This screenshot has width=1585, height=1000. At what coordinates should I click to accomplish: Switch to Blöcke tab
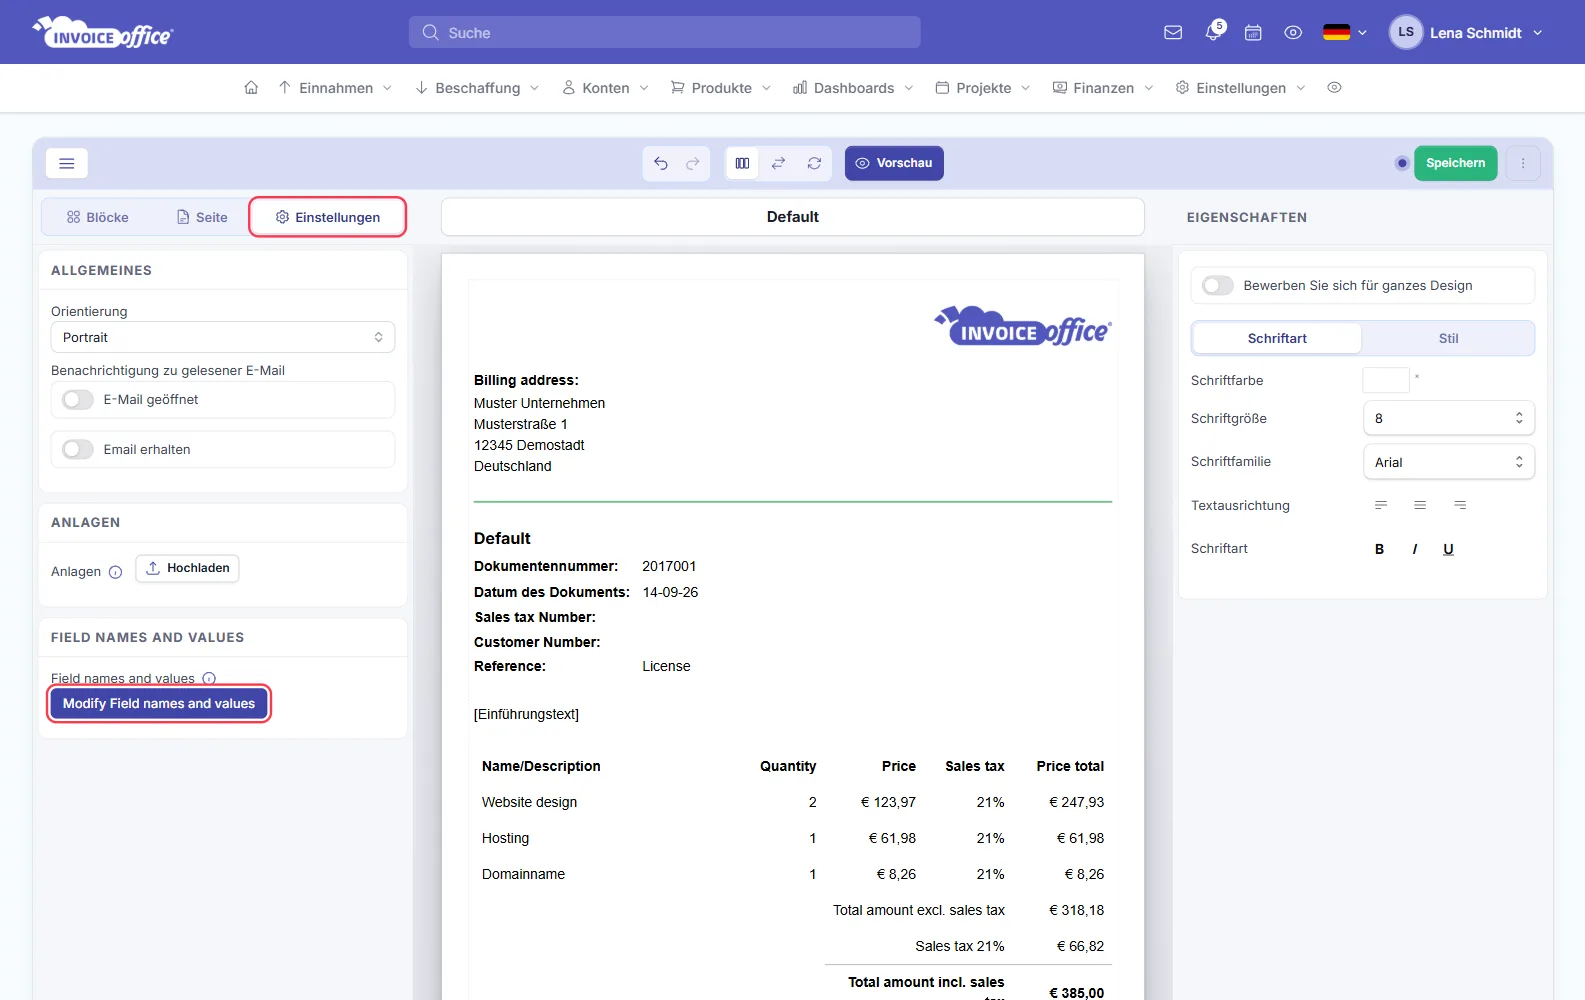tap(98, 217)
